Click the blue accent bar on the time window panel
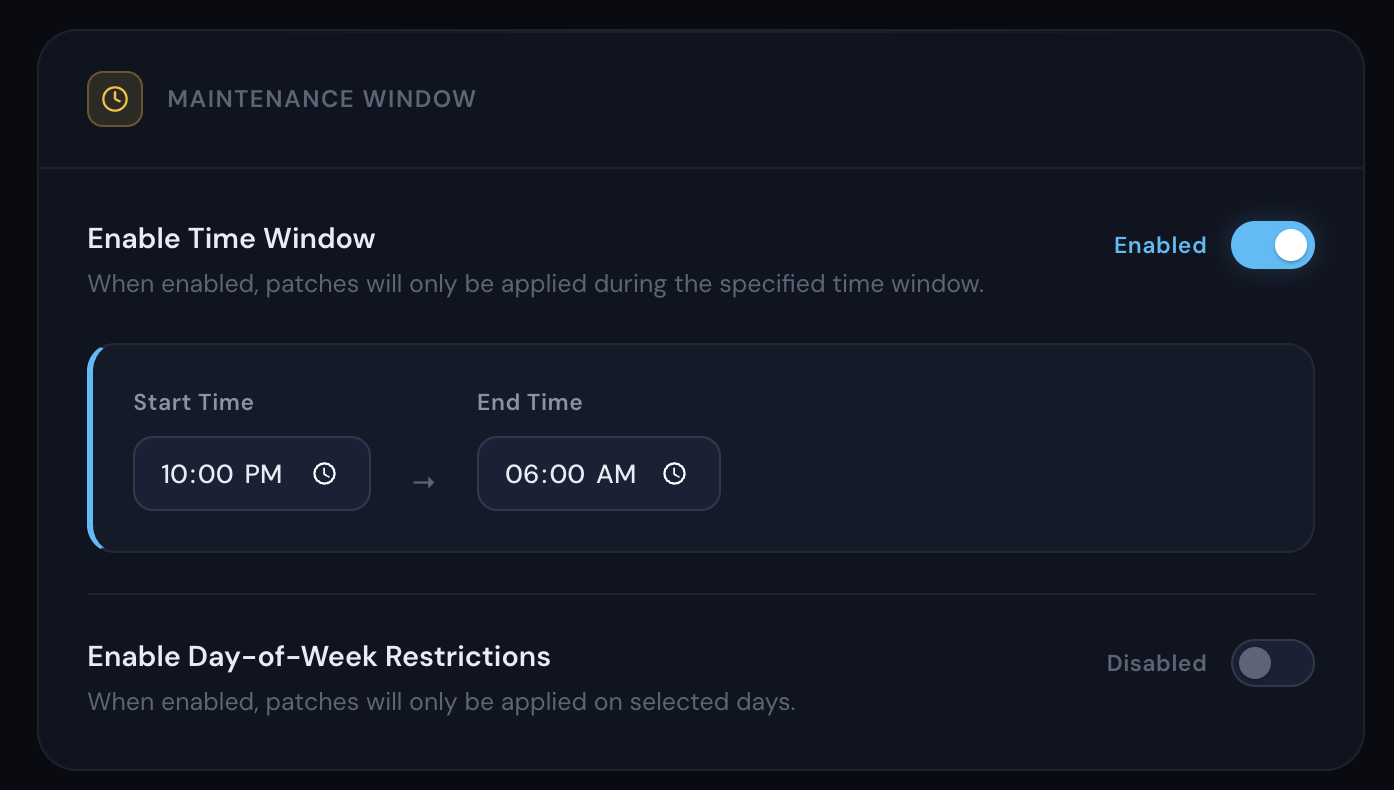This screenshot has height=790, width=1394. (92, 448)
